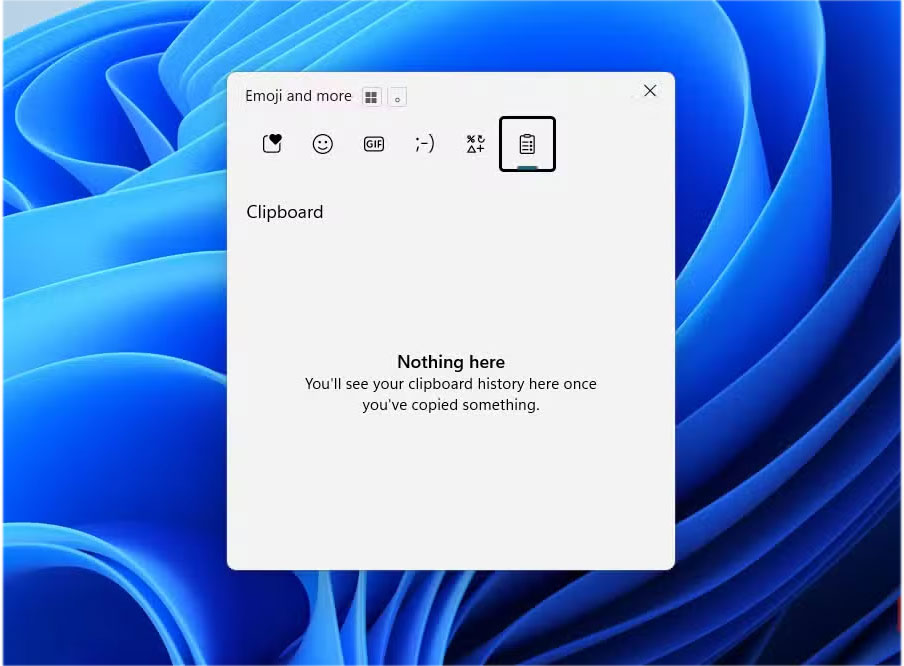904x666 pixels.
Task: Open the kaomoji ;-) category
Action: click(424, 143)
